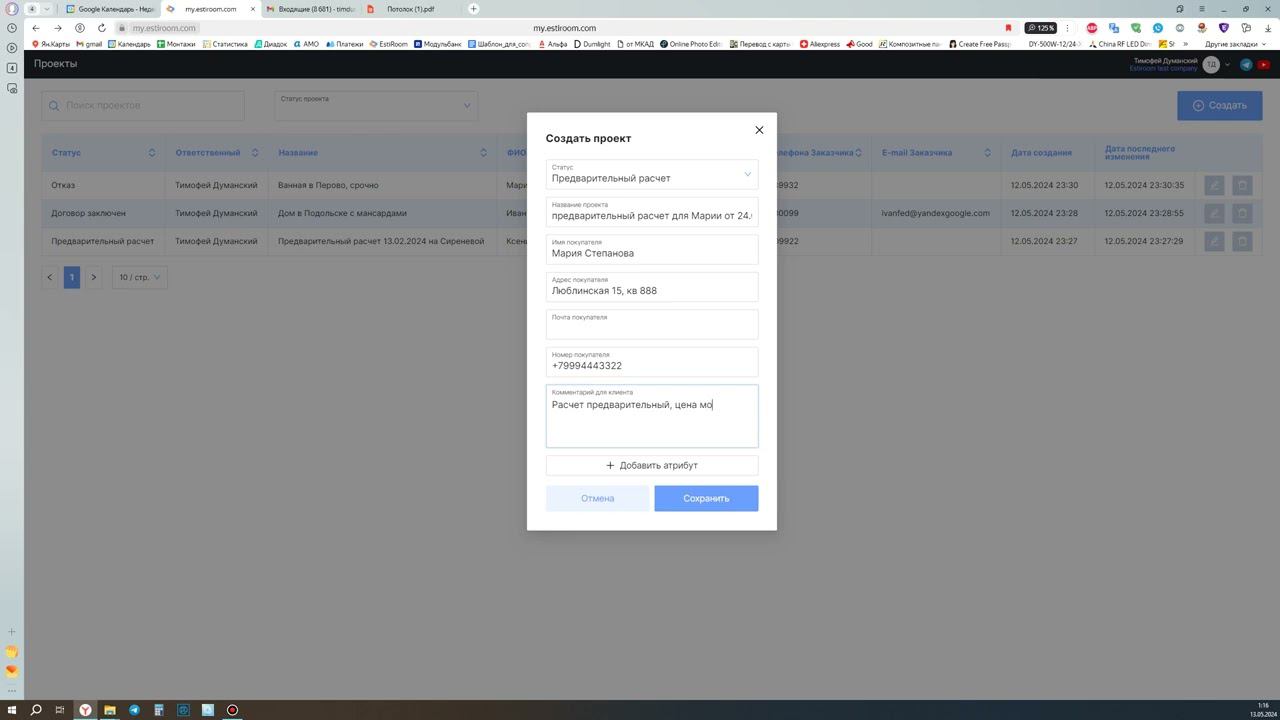
Task: Click Дата создания column header
Action: pos(1041,153)
